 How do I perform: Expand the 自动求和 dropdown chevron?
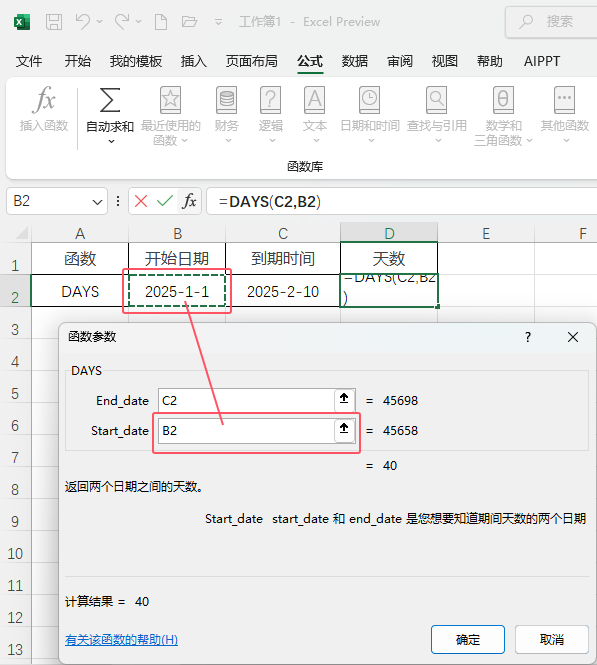click(111, 141)
